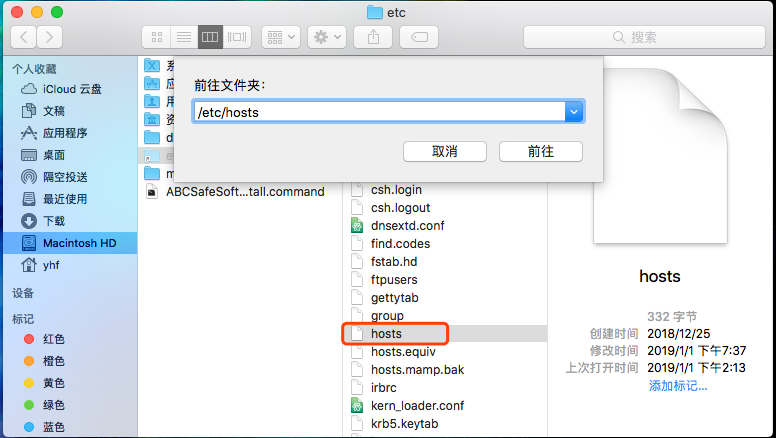Select column view in toolbar

coord(210,37)
